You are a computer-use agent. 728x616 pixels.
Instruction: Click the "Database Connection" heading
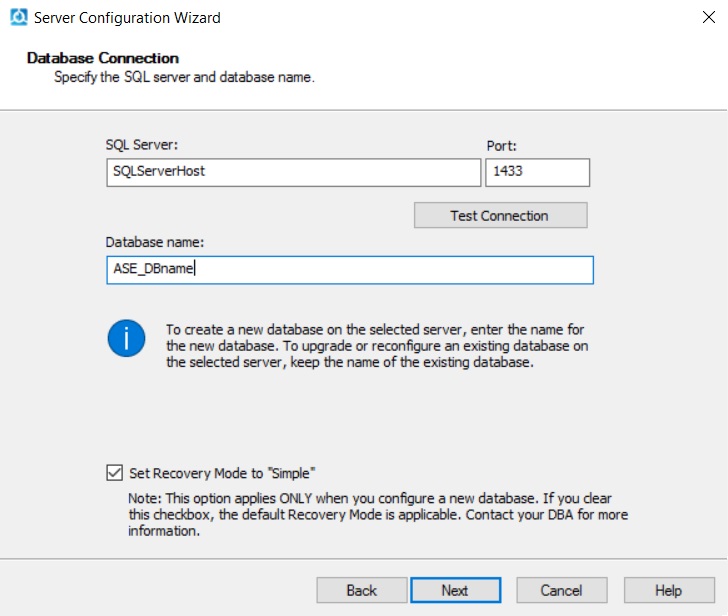(103, 58)
